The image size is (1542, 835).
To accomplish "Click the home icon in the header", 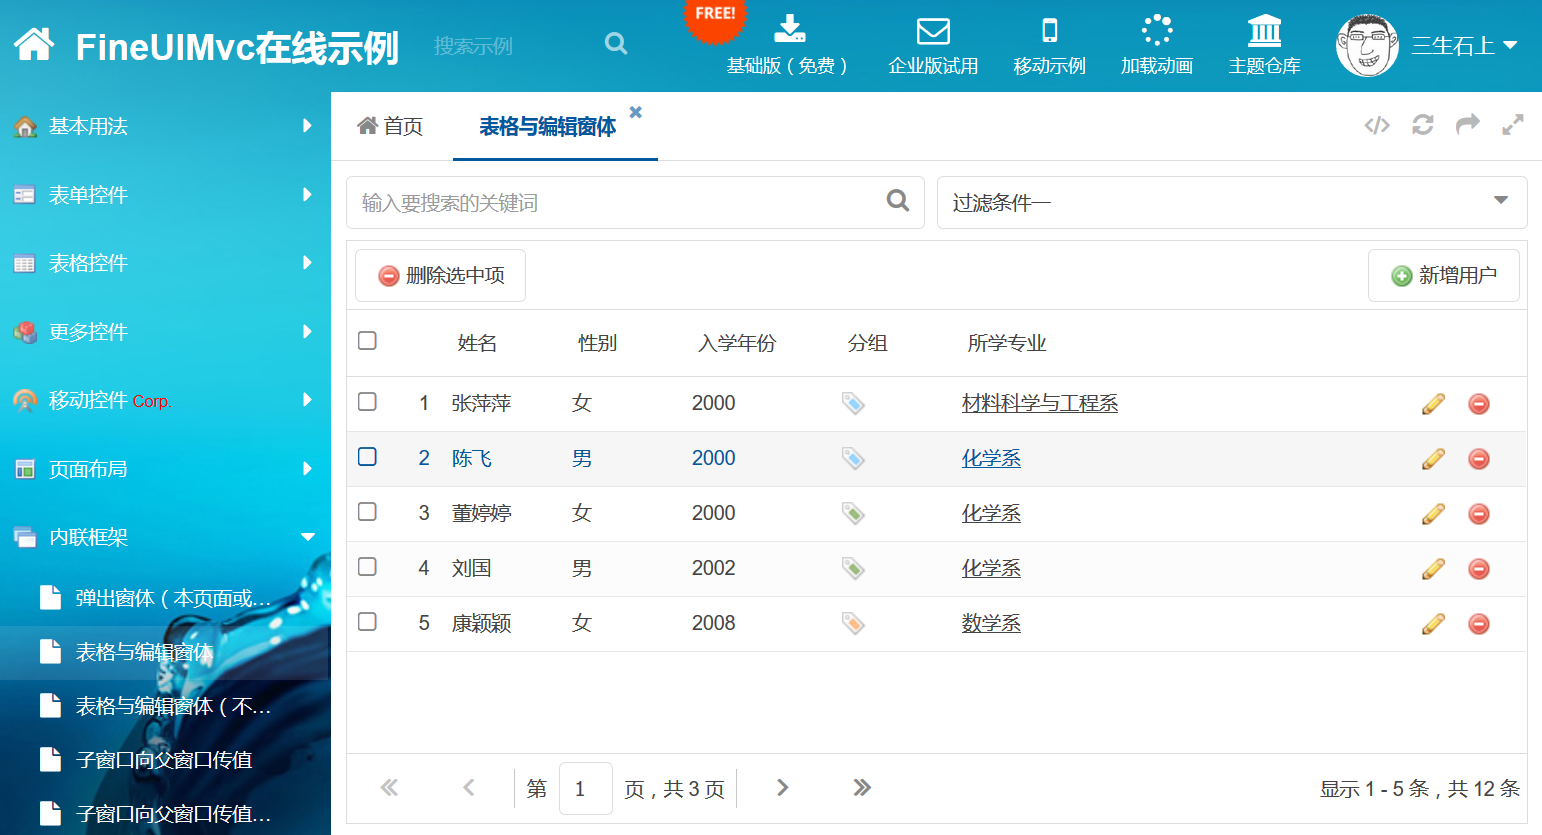I will click(34, 44).
